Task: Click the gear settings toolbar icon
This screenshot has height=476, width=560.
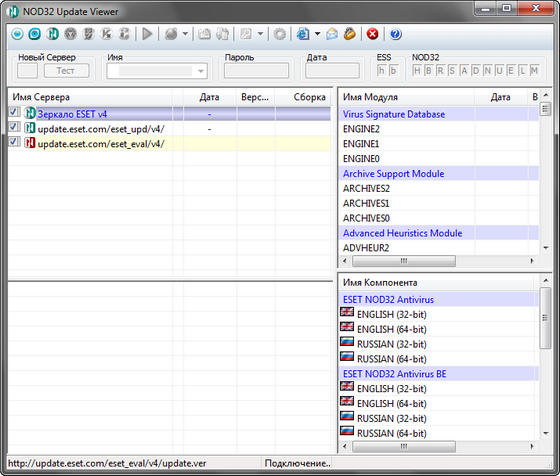Action: 280,34
